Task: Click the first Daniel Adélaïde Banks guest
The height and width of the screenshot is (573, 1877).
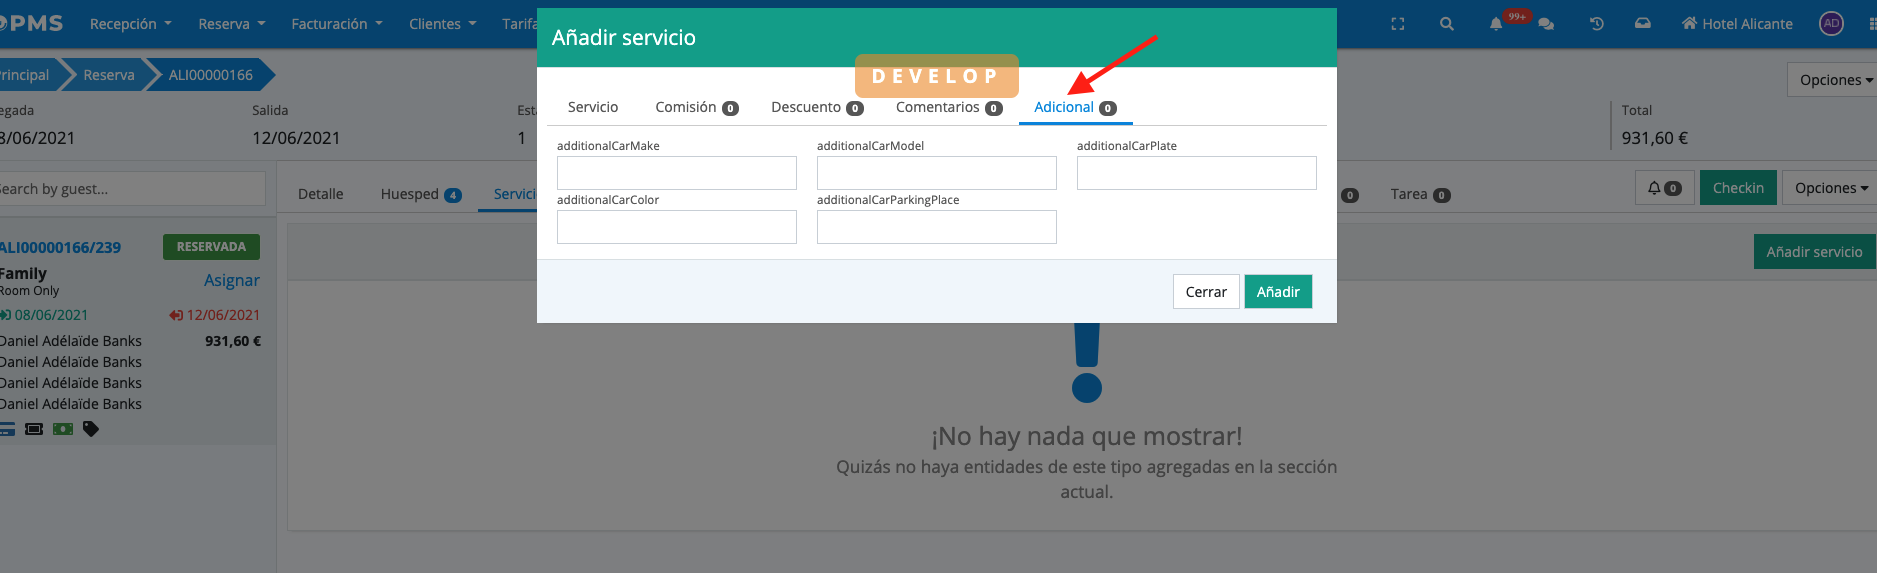Action: (x=71, y=341)
